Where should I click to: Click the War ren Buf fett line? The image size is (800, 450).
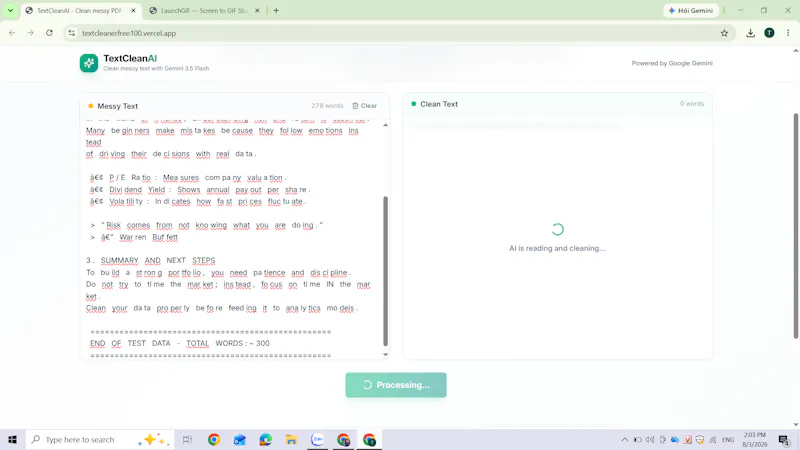point(135,237)
